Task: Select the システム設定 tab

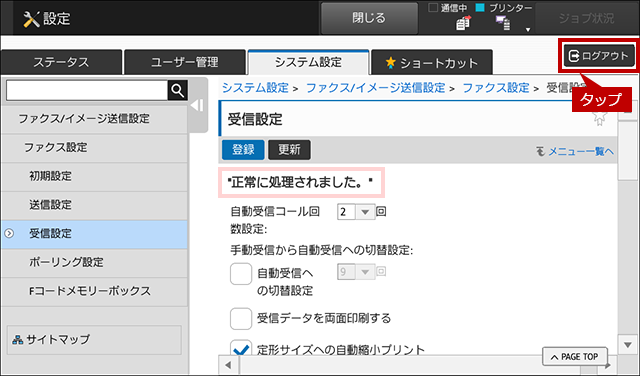Action: [x=308, y=62]
